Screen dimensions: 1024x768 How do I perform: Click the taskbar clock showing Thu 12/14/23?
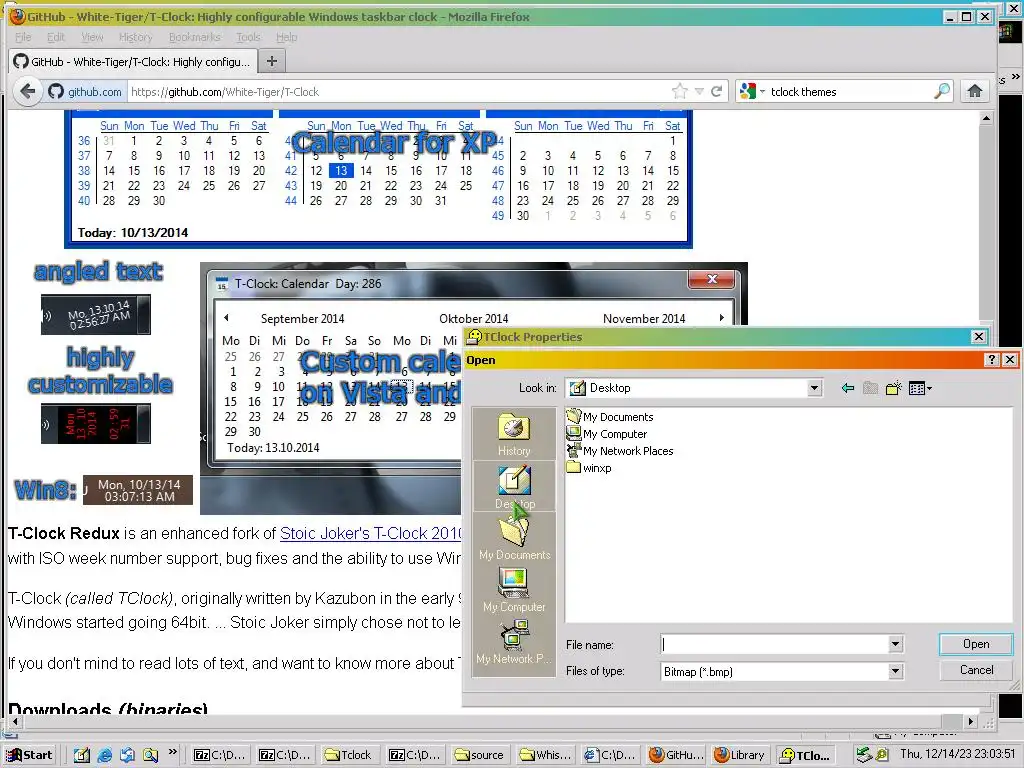coord(959,754)
